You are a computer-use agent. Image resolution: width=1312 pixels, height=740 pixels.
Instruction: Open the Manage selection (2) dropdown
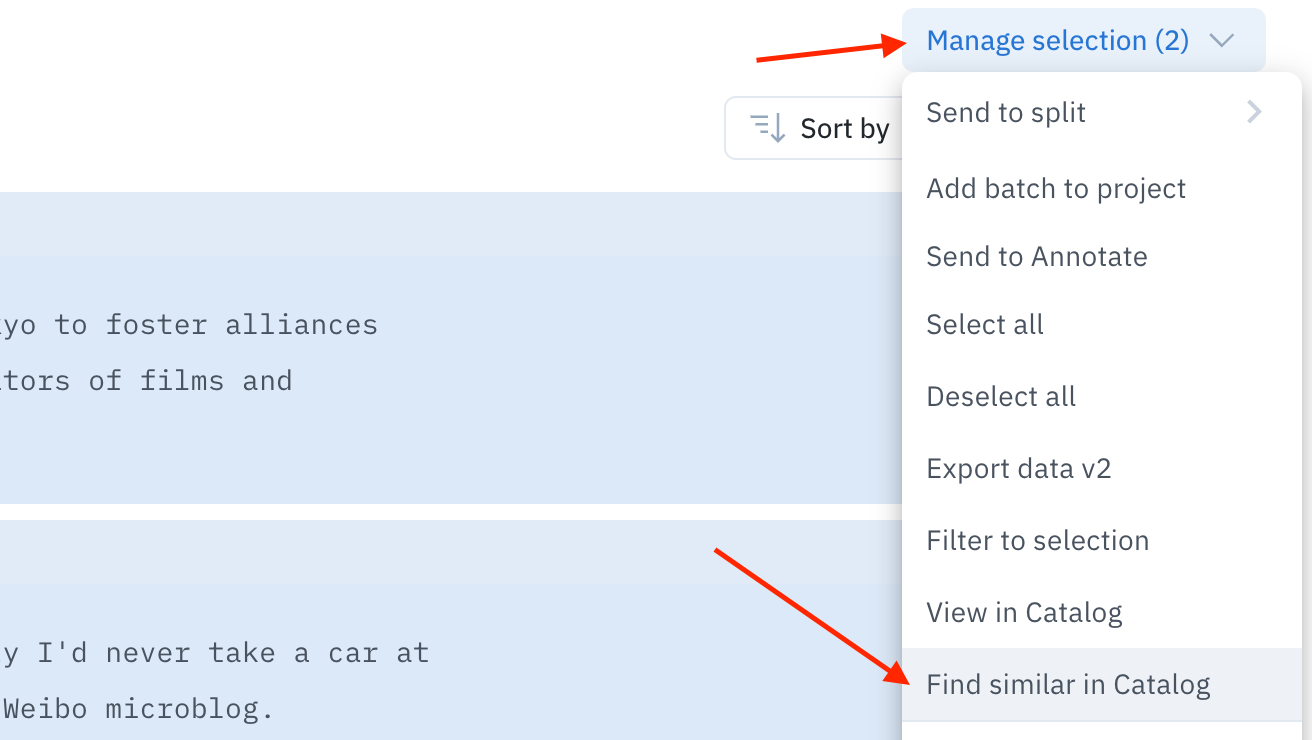pyautogui.click(x=1083, y=41)
